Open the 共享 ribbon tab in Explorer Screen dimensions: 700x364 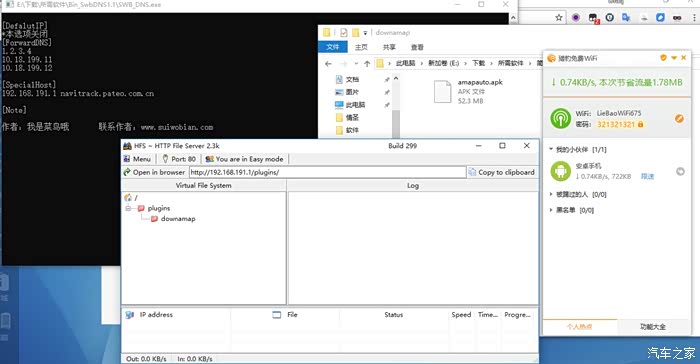click(x=389, y=47)
